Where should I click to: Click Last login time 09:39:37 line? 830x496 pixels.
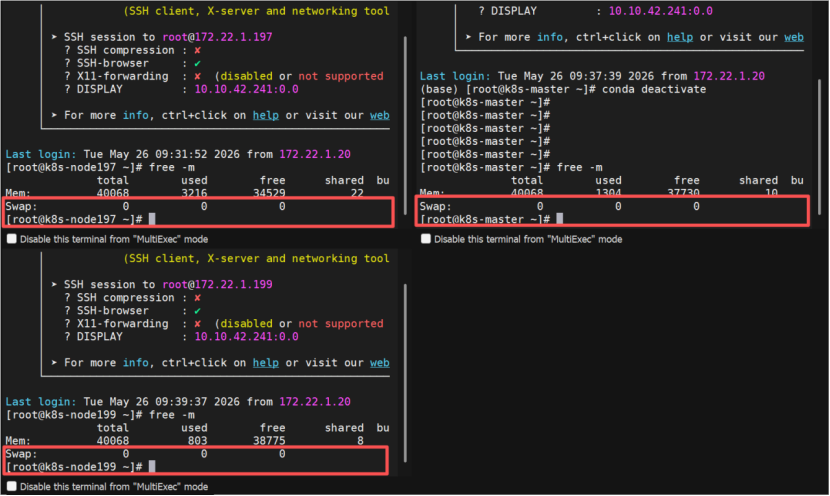(178, 401)
